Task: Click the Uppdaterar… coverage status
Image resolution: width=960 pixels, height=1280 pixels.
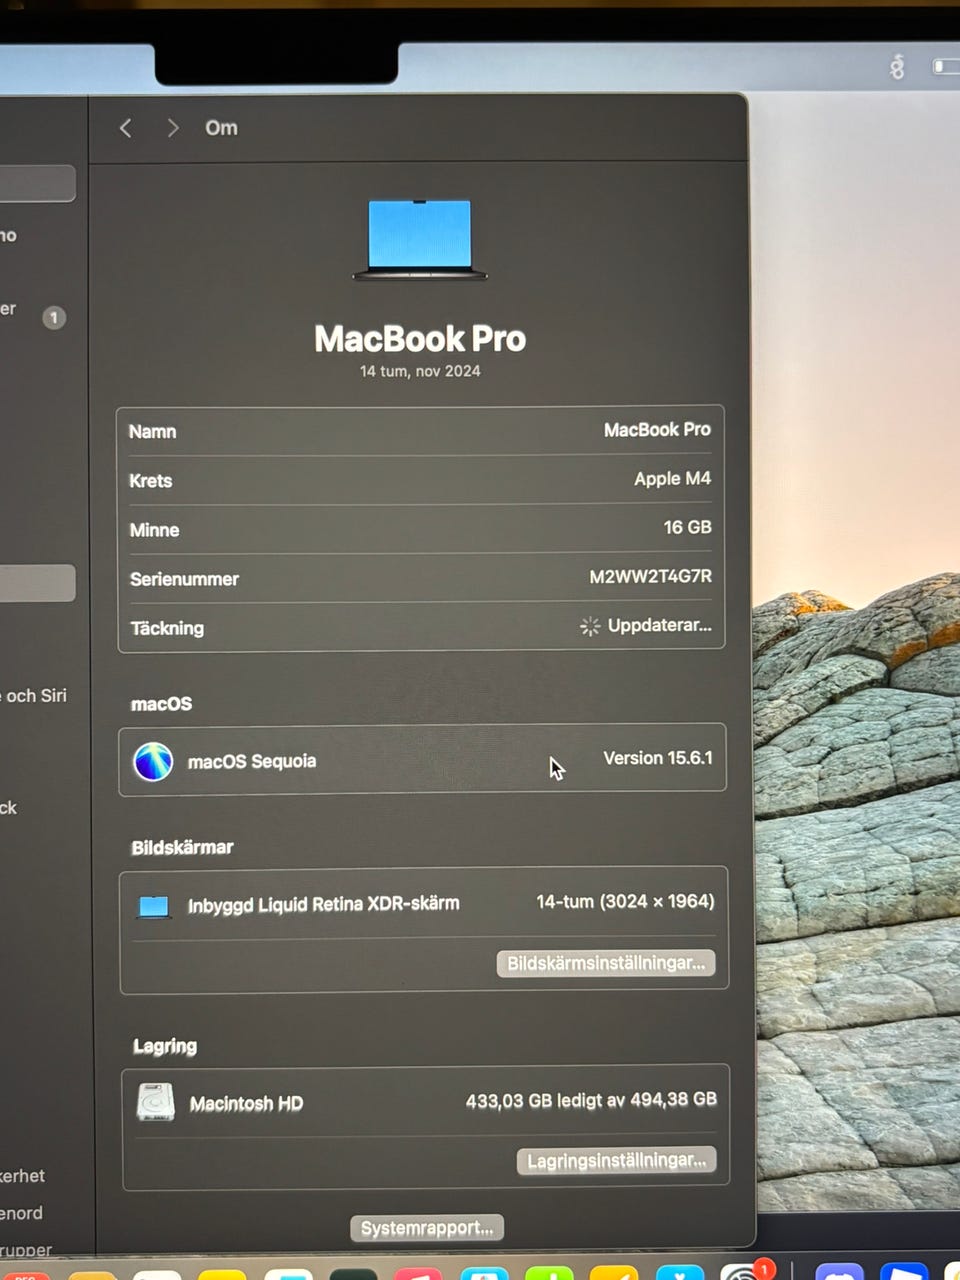Action: [x=659, y=625]
